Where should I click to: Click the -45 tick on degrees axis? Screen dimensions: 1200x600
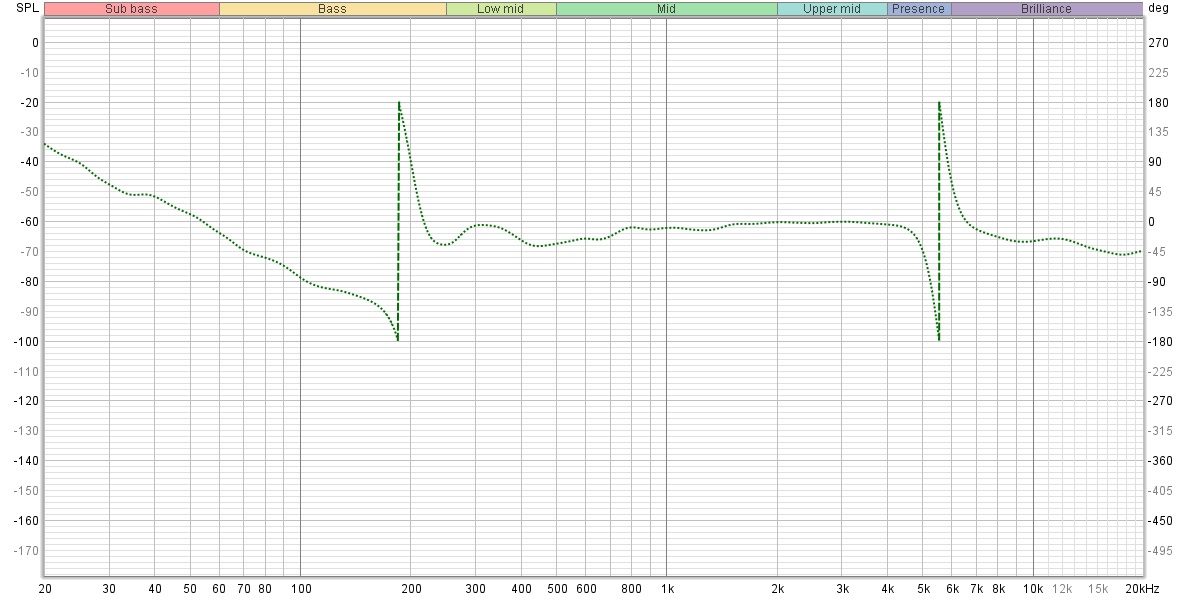1158,252
